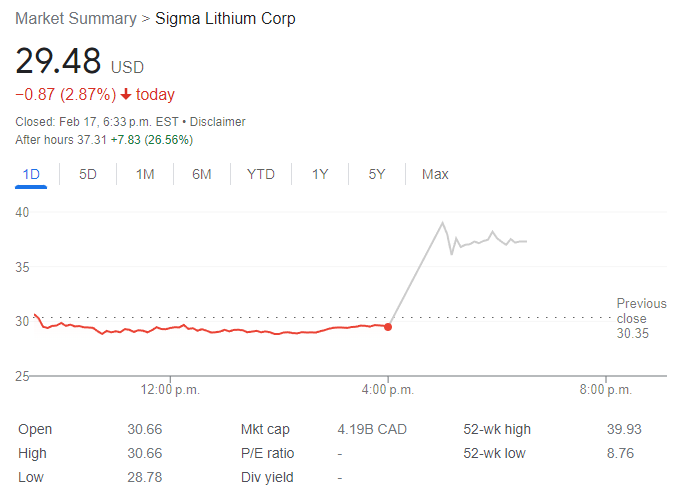Click the Sigma Lithium Corp title
Screen dimensions: 695x491
[225, 19]
